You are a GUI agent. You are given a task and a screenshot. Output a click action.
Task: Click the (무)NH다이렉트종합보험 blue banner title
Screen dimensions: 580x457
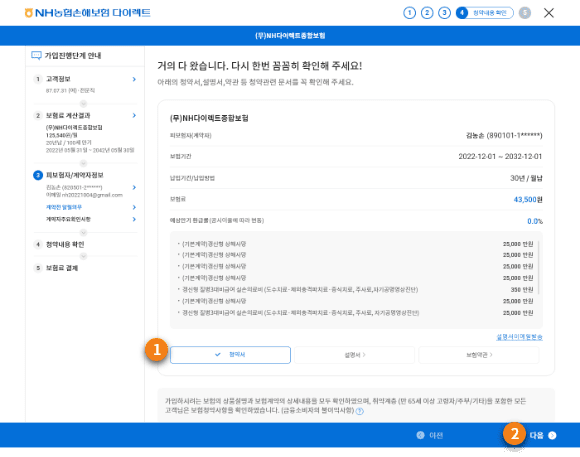click(290, 36)
